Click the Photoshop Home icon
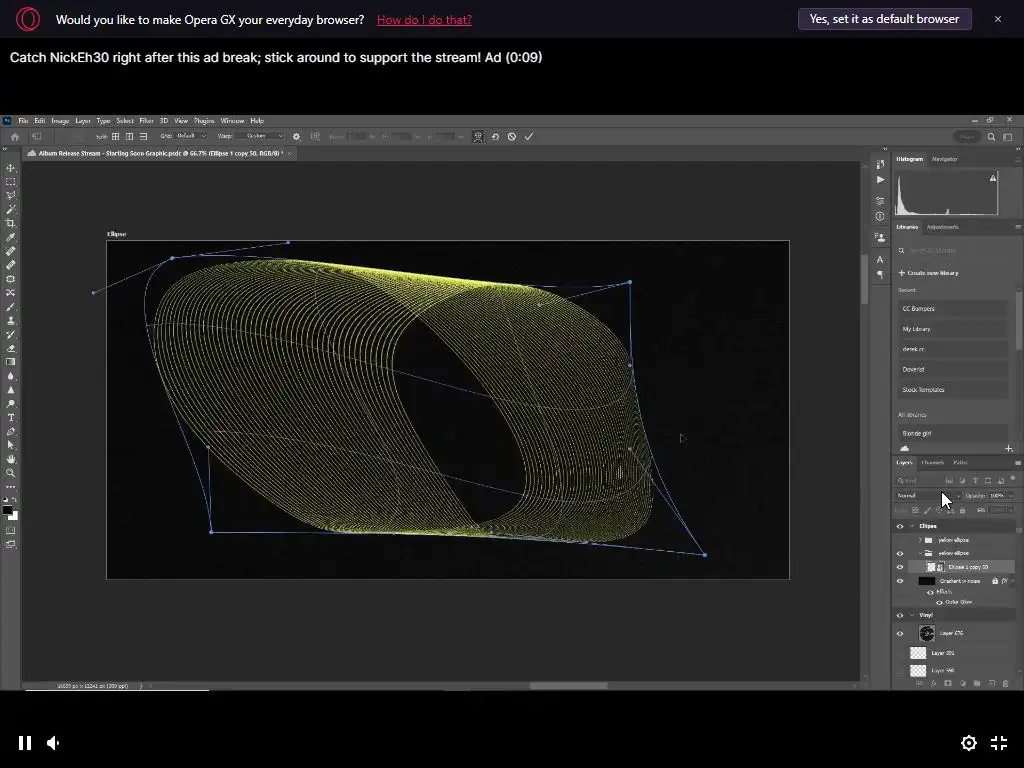Screen dimensions: 1024x768 tap(14, 136)
